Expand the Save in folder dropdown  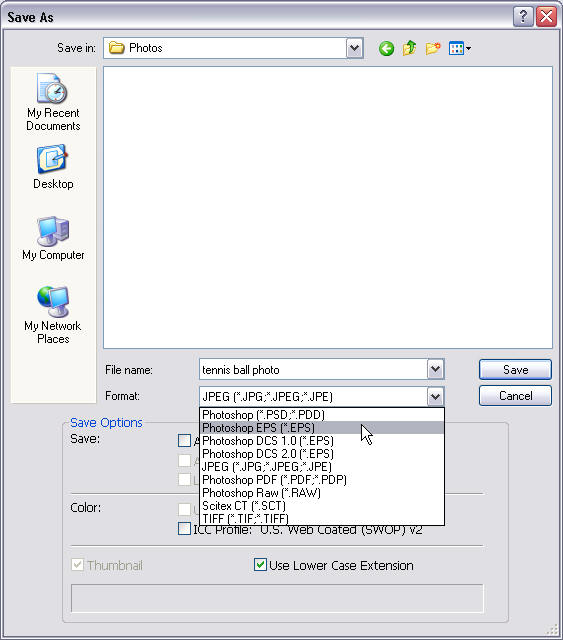pyautogui.click(x=354, y=48)
